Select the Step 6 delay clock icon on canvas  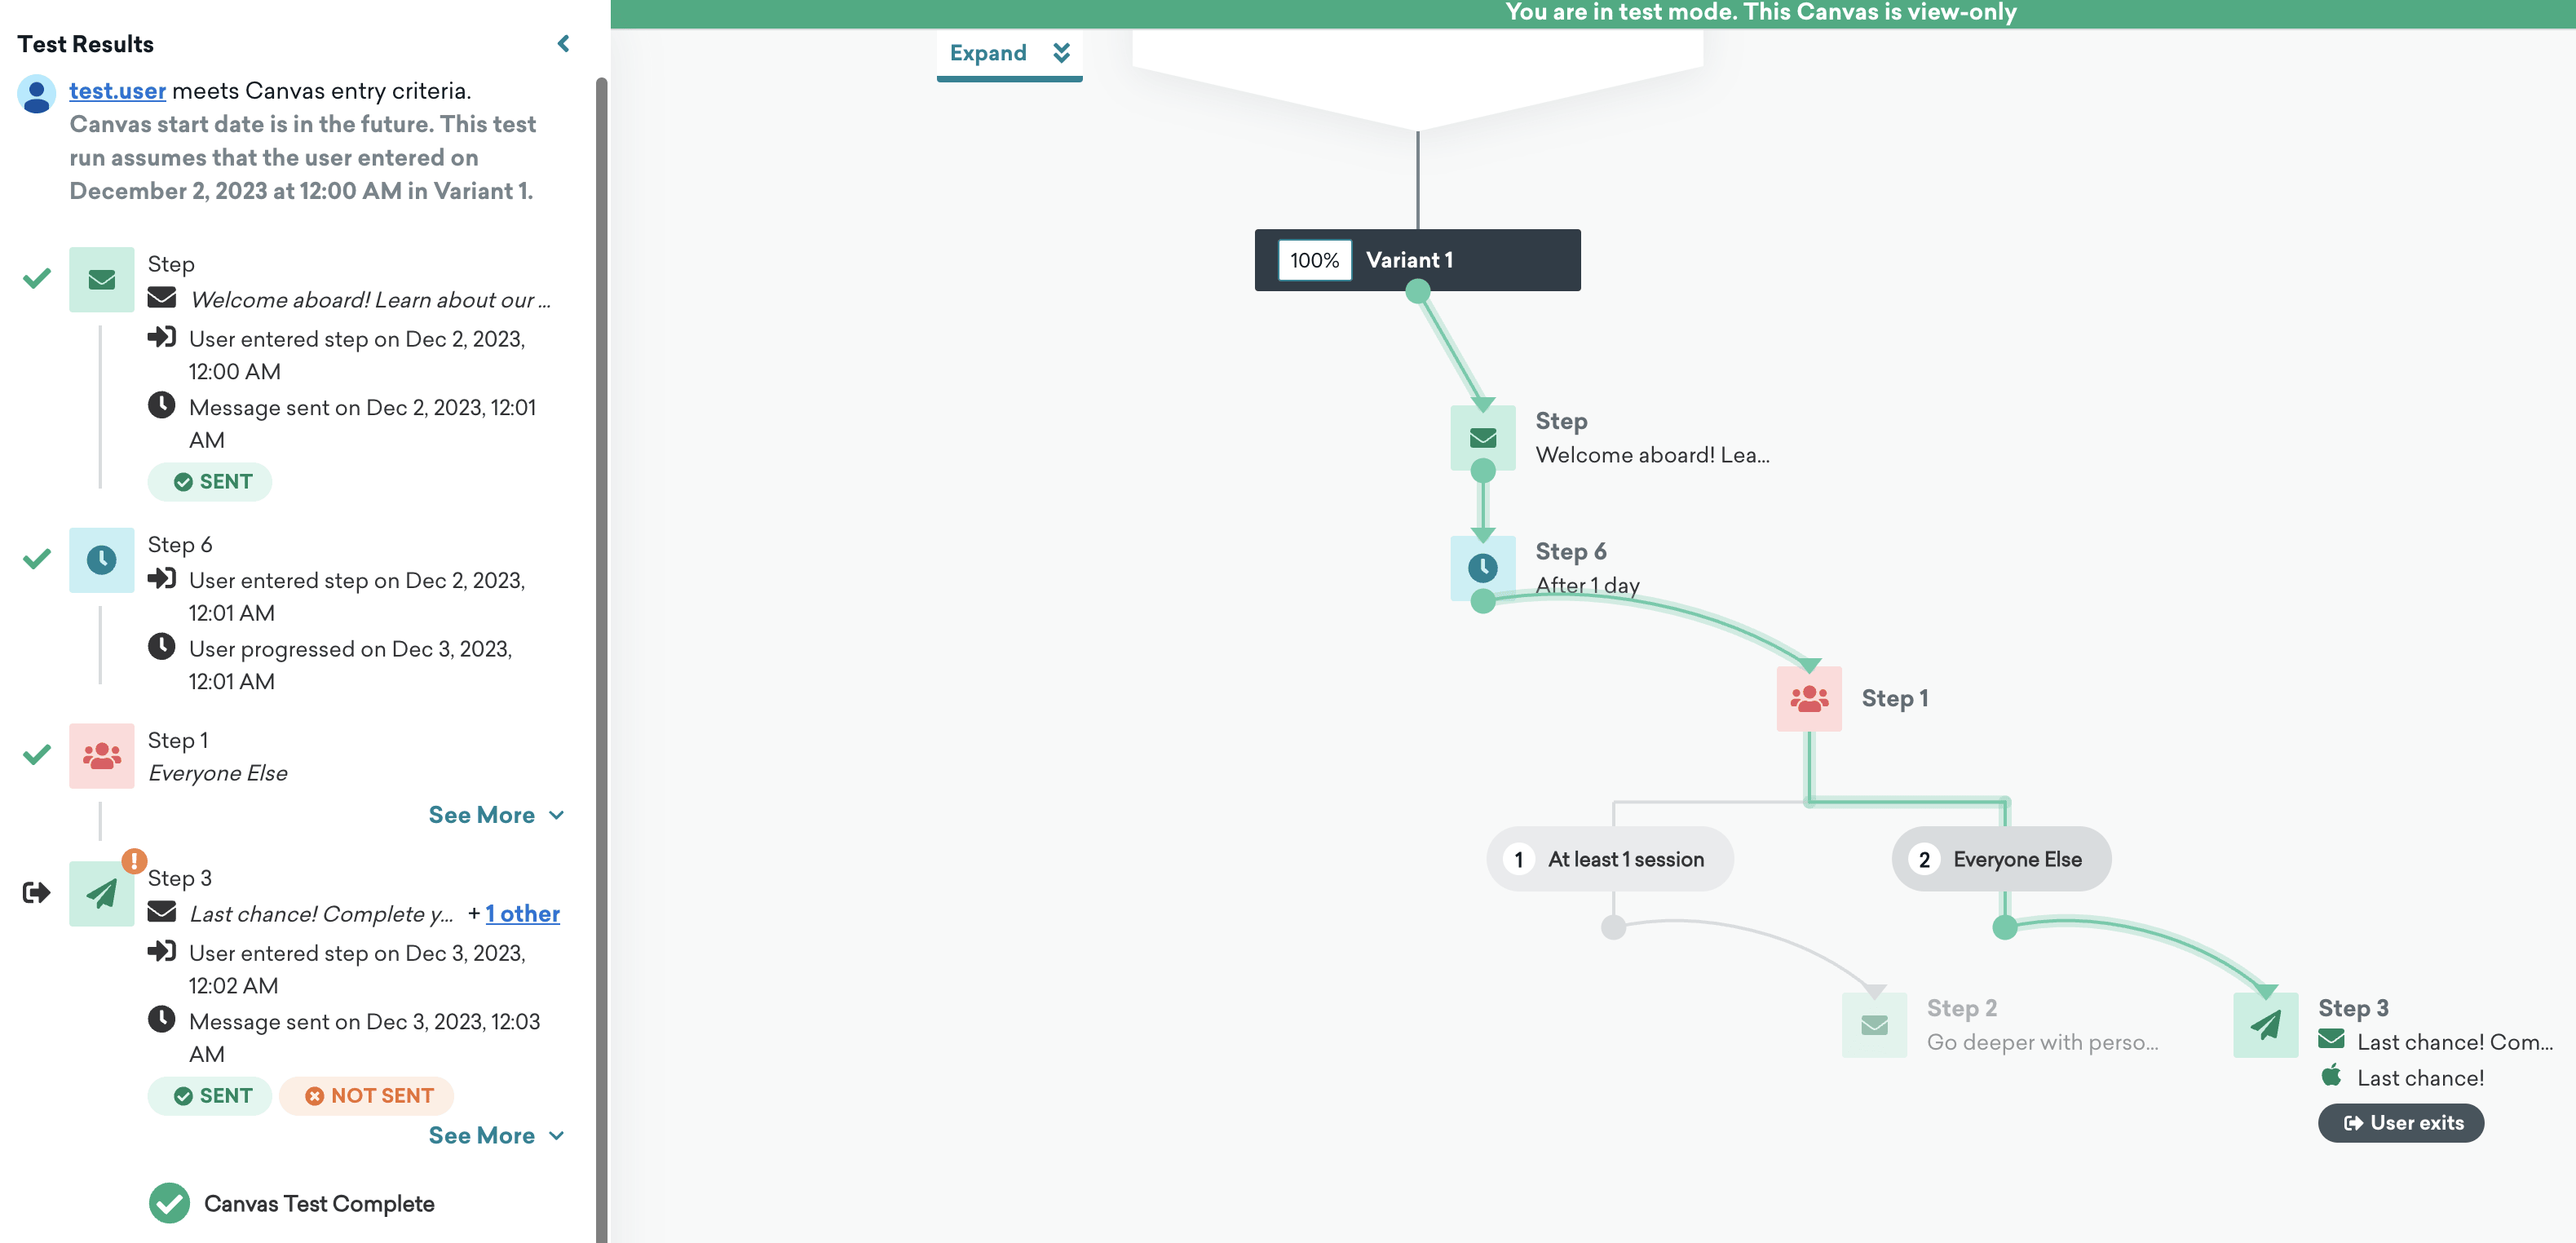(x=1482, y=568)
